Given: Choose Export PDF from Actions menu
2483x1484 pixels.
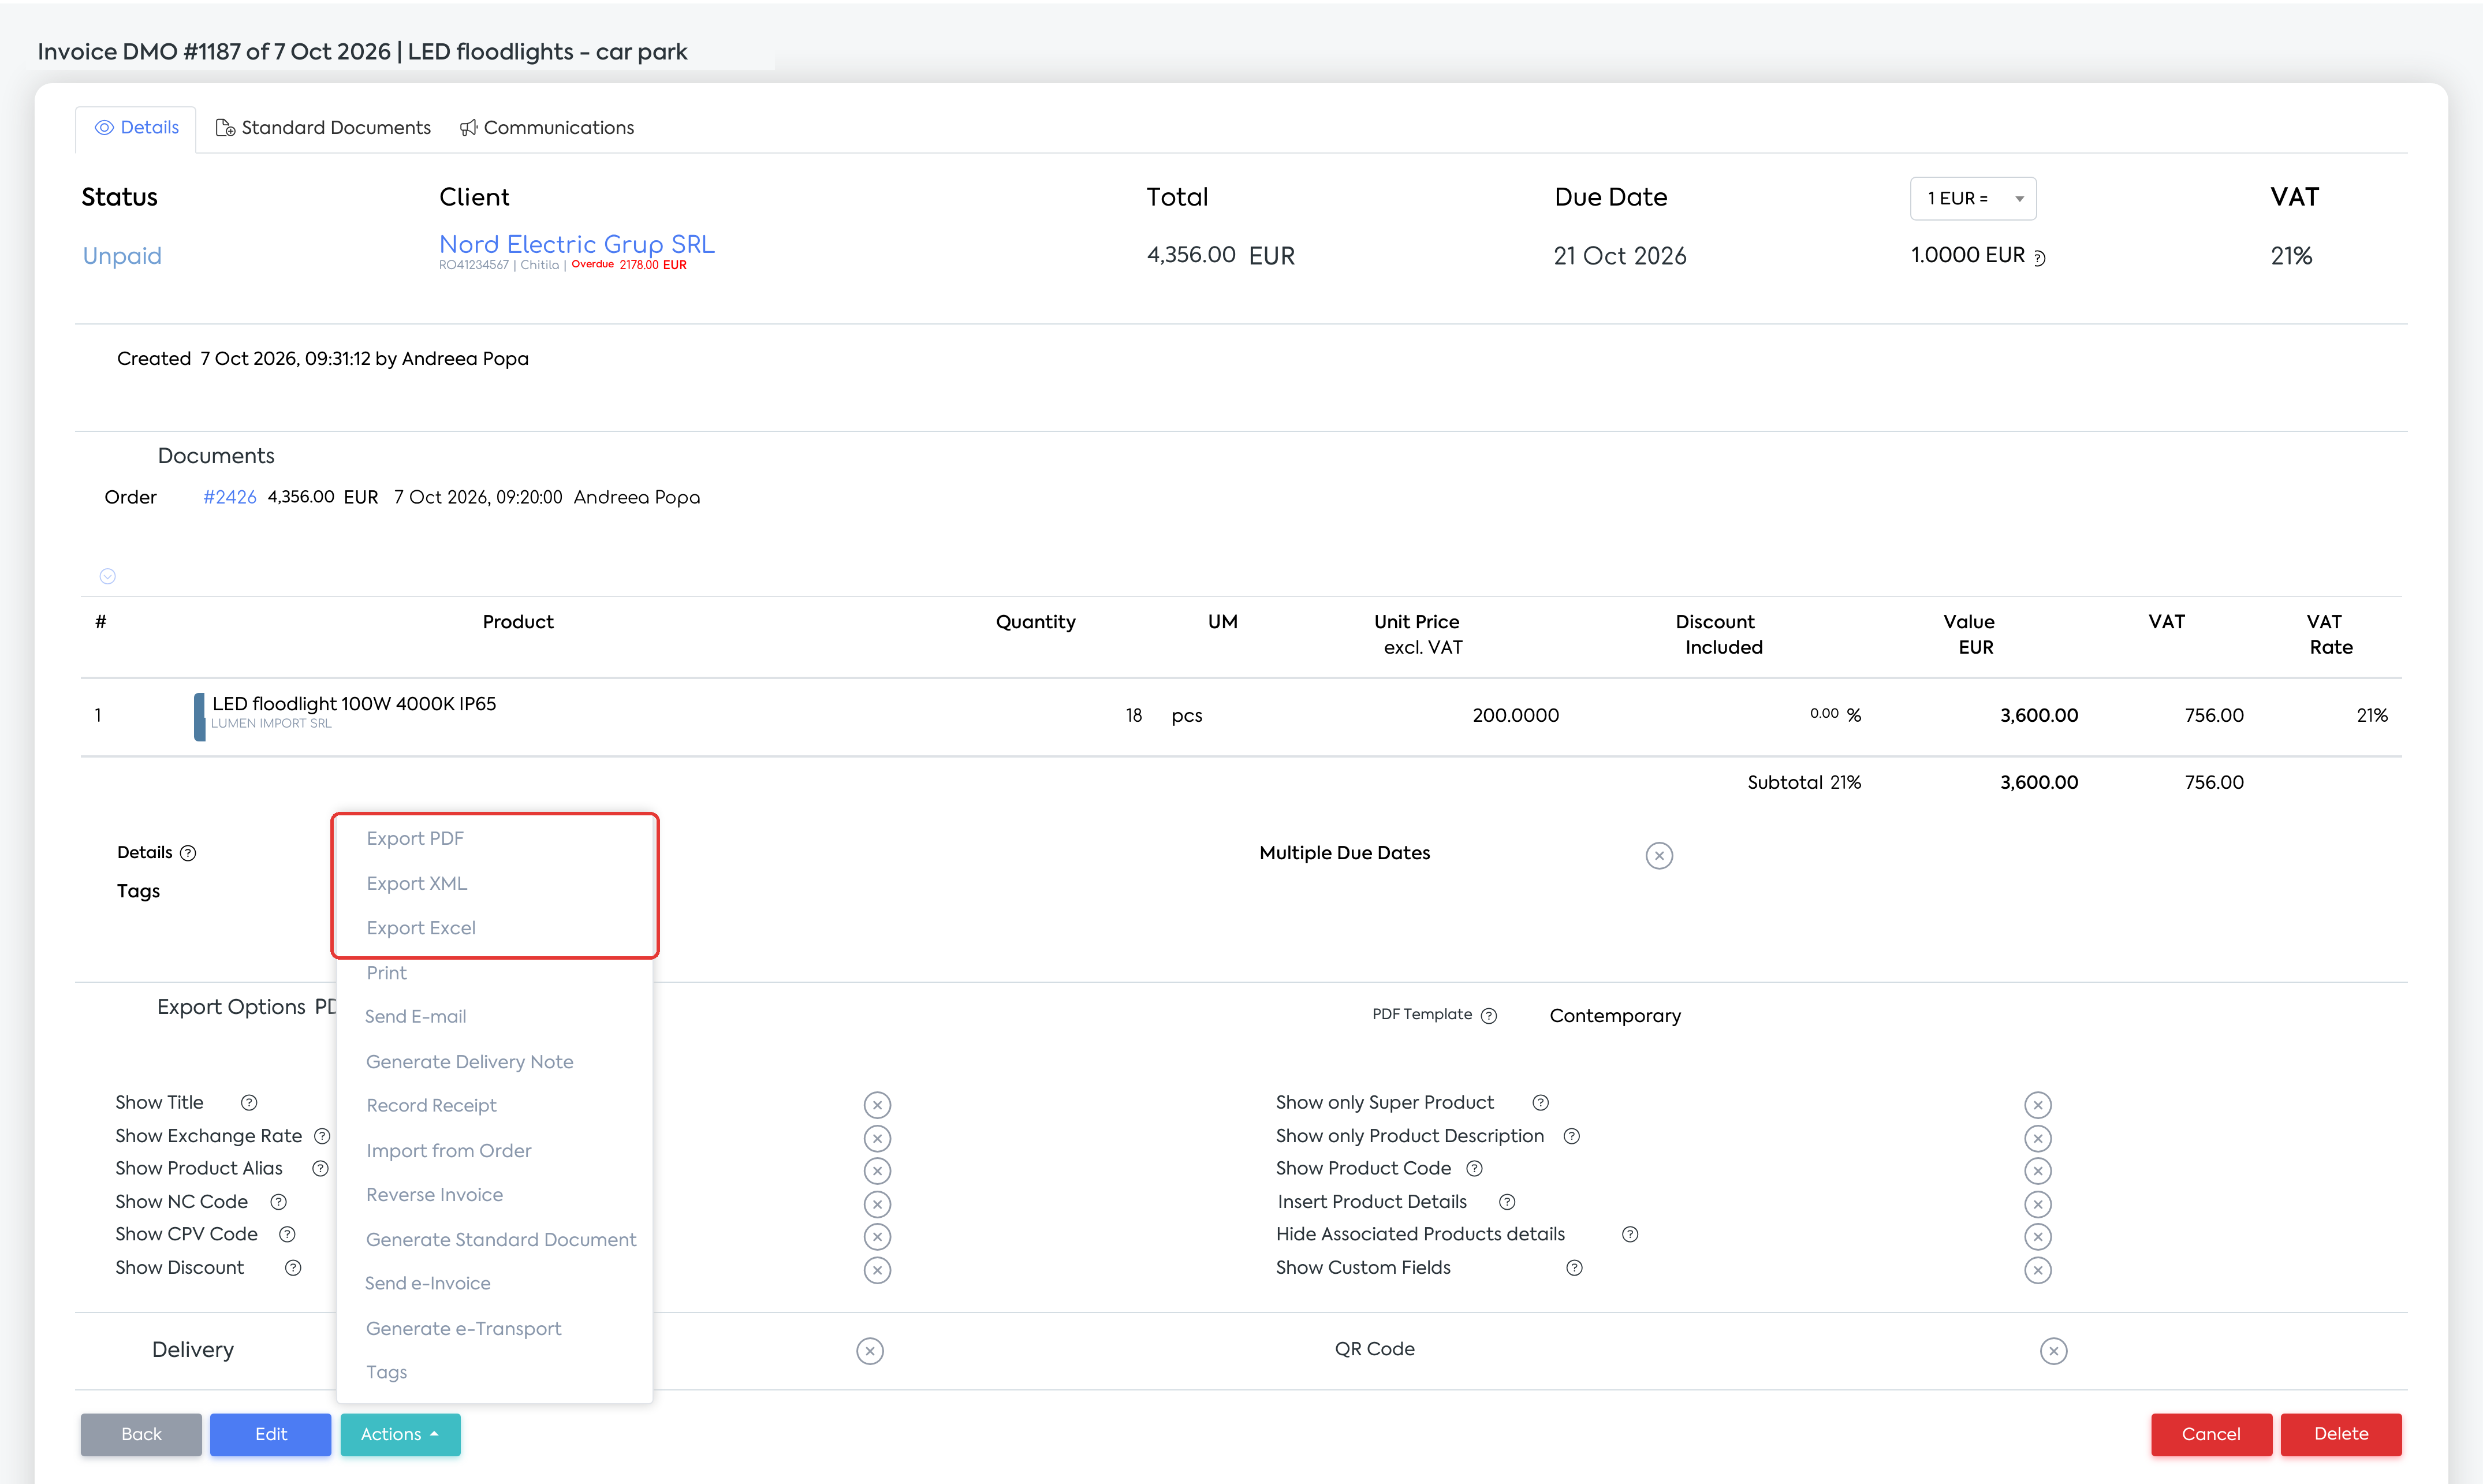Looking at the screenshot, I should point(415,838).
